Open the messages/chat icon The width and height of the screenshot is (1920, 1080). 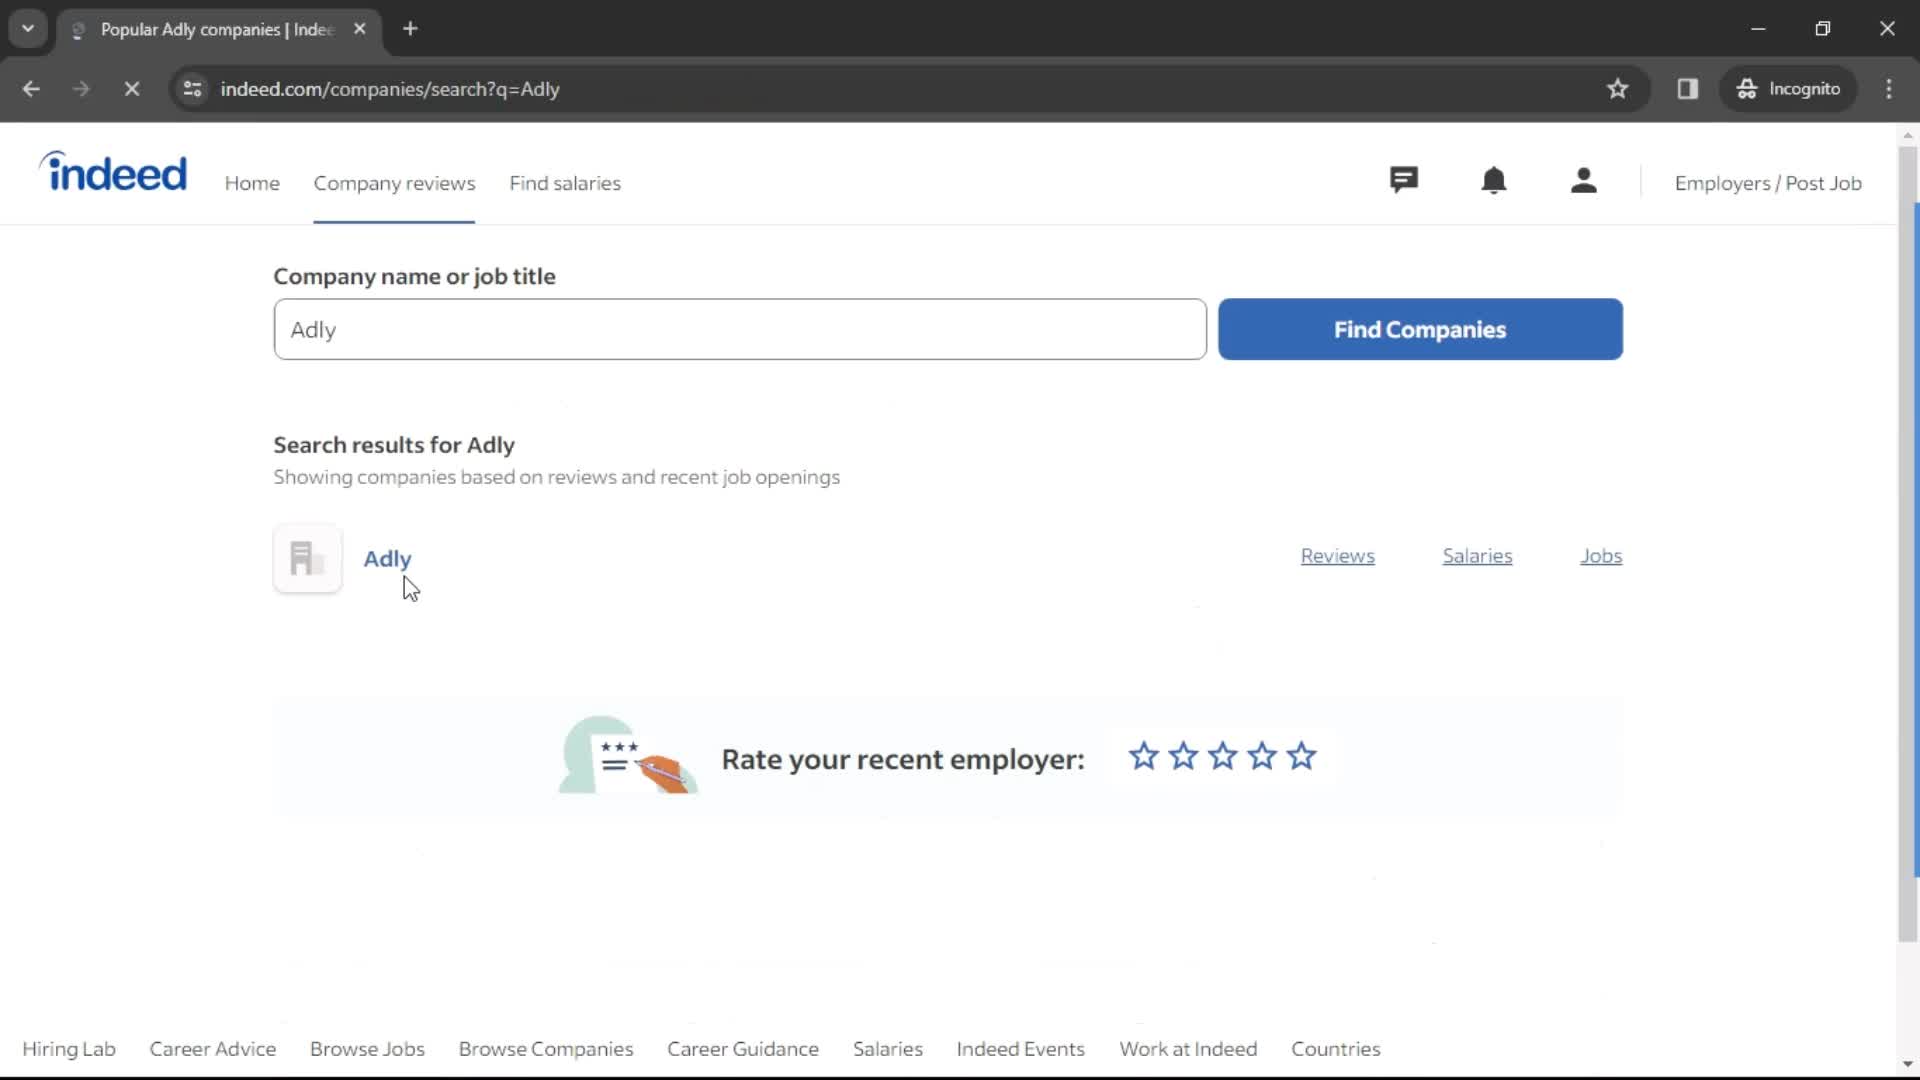point(1404,181)
